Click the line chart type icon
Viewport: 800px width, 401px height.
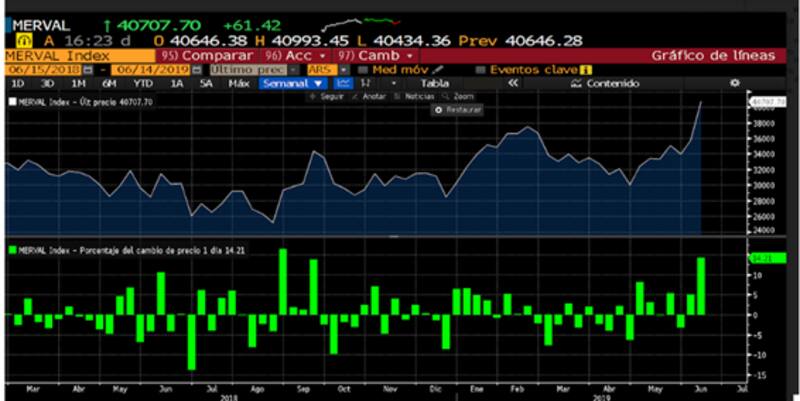(x=346, y=84)
